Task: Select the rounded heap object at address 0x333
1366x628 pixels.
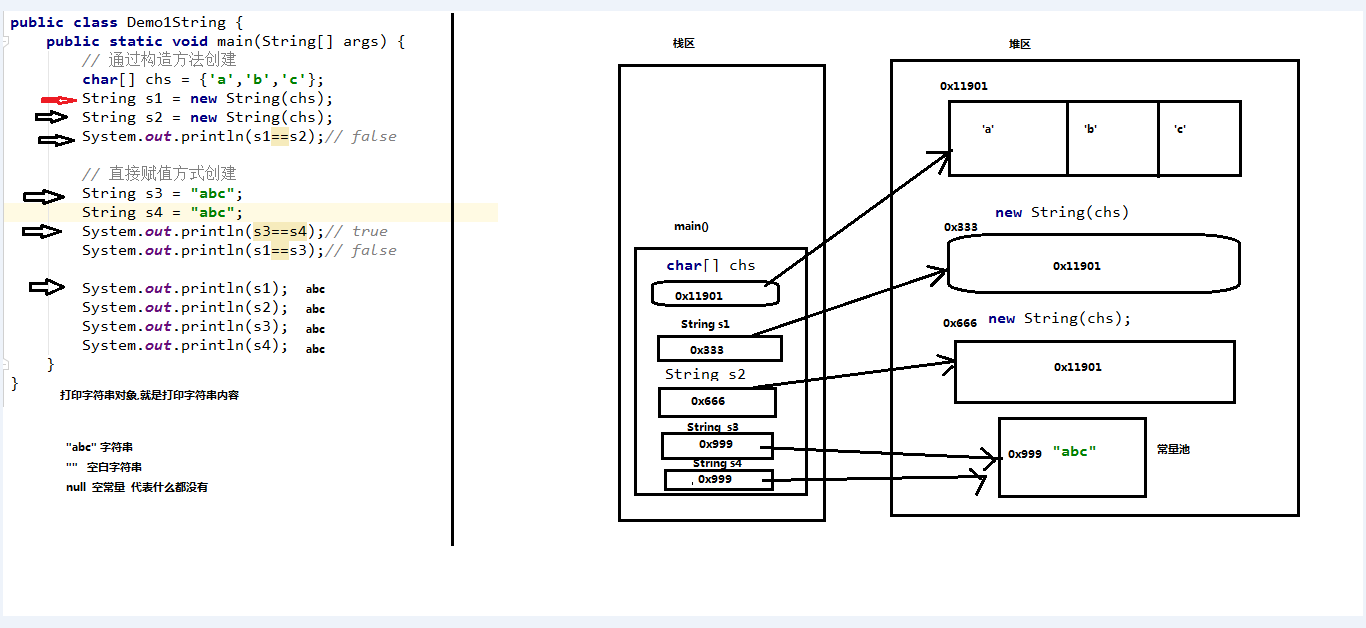Action: click(1093, 265)
